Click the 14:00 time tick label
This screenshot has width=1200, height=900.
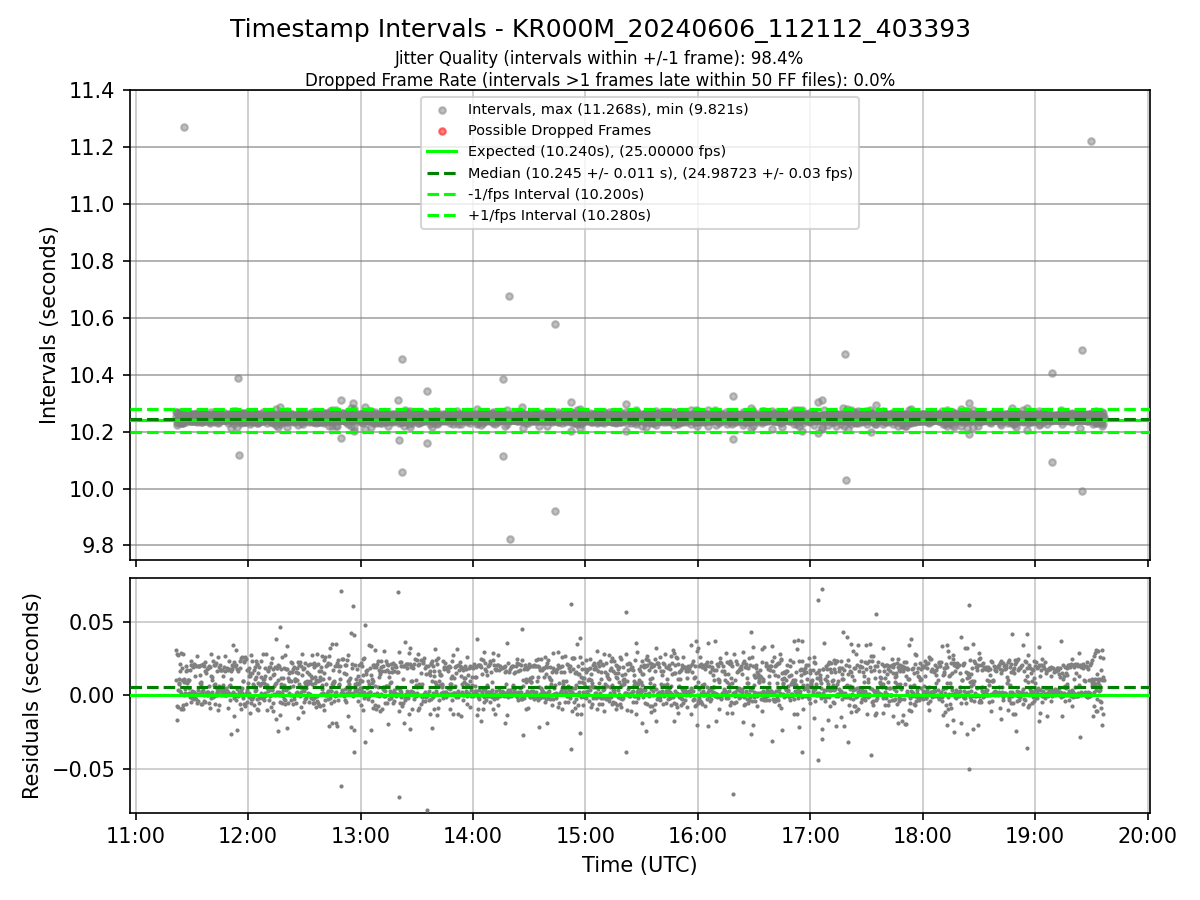[472, 835]
